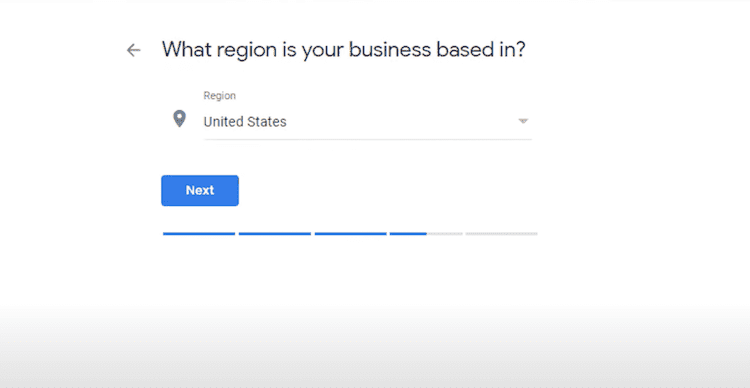Click the last gray progress bar segment

click(501, 233)
